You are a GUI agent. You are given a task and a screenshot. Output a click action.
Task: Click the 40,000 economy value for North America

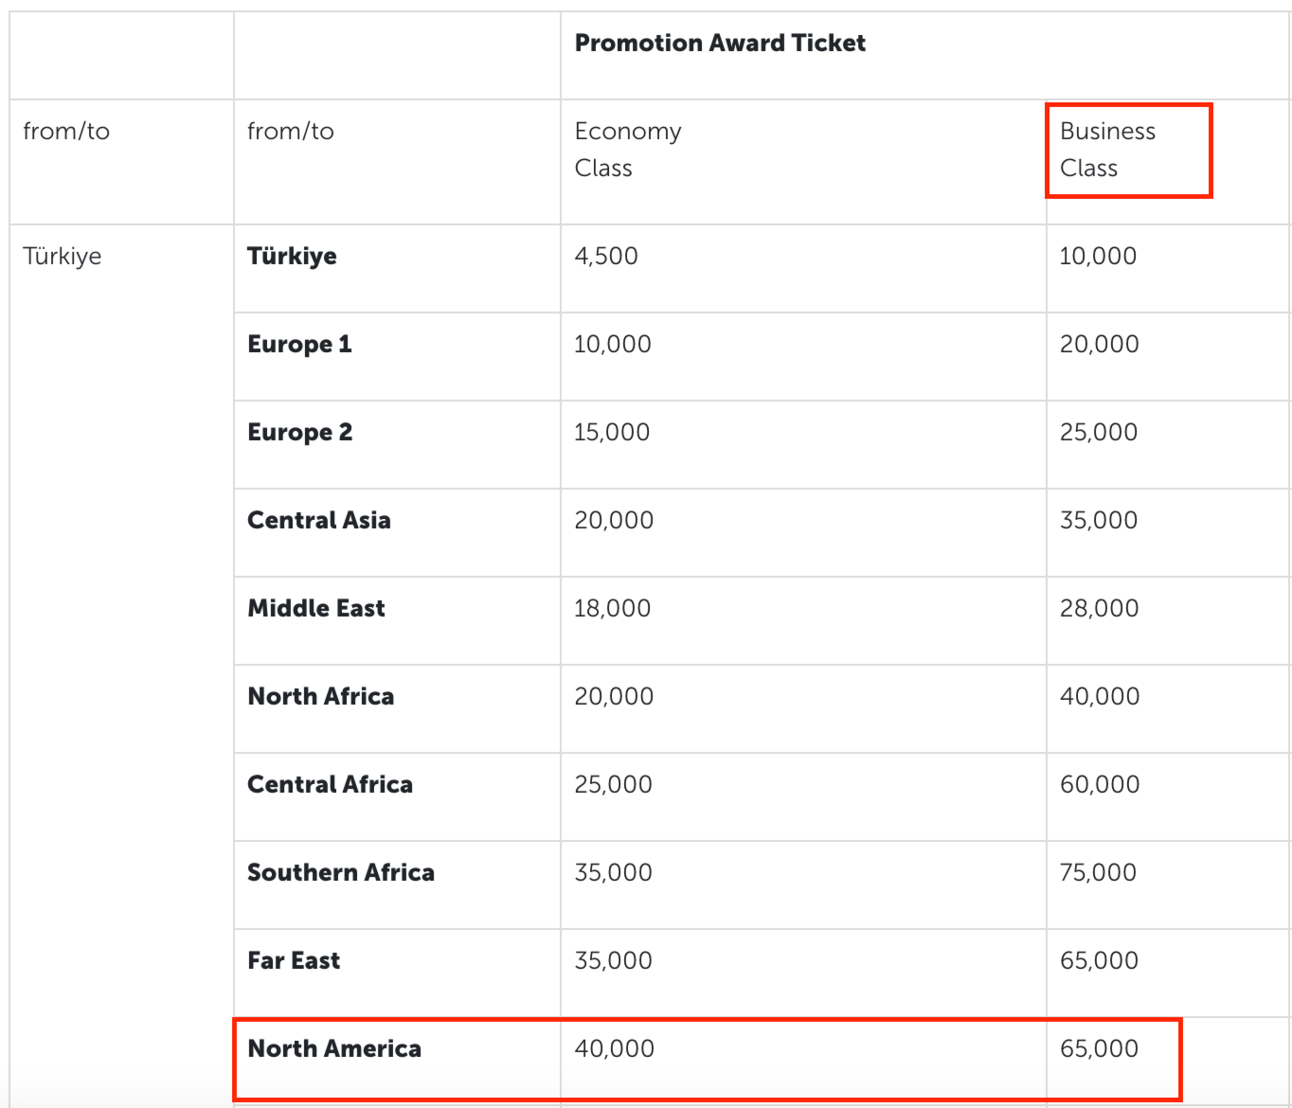614,1048
